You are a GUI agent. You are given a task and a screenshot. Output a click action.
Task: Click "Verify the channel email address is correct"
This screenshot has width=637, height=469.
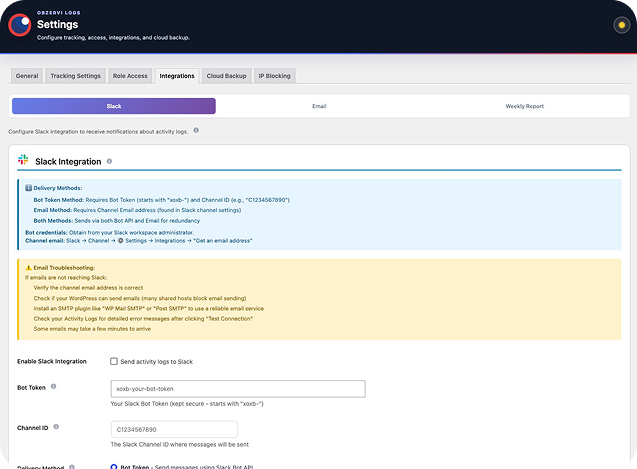point(88,288)
